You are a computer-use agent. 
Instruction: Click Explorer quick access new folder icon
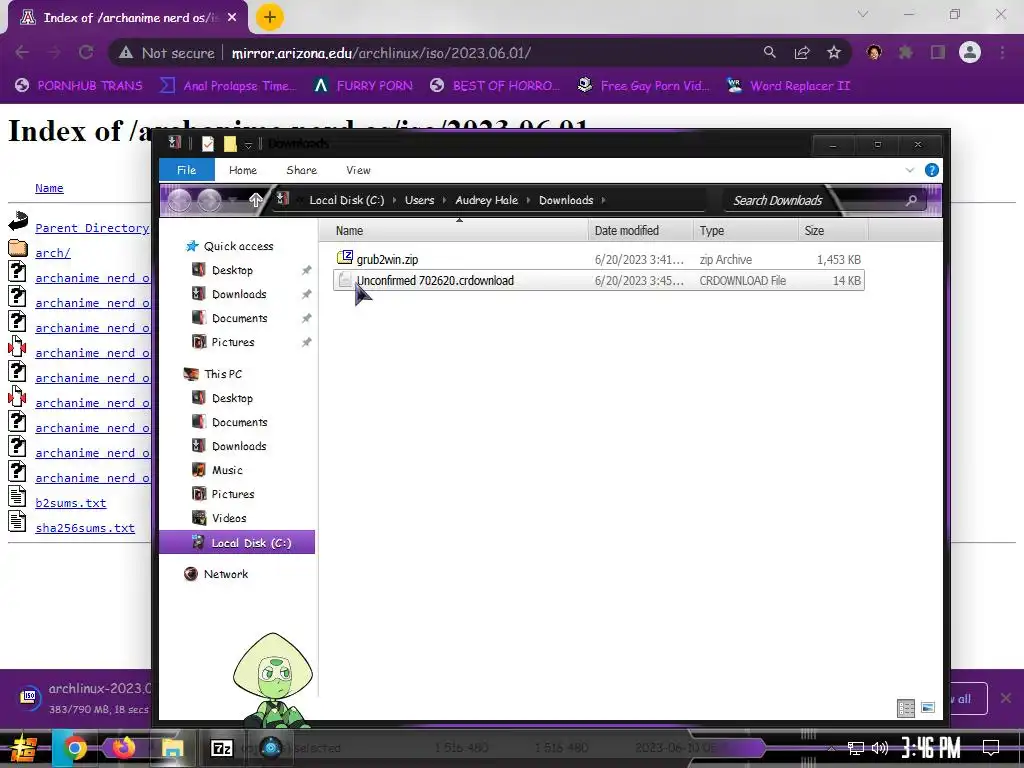(x=230, y=144)
